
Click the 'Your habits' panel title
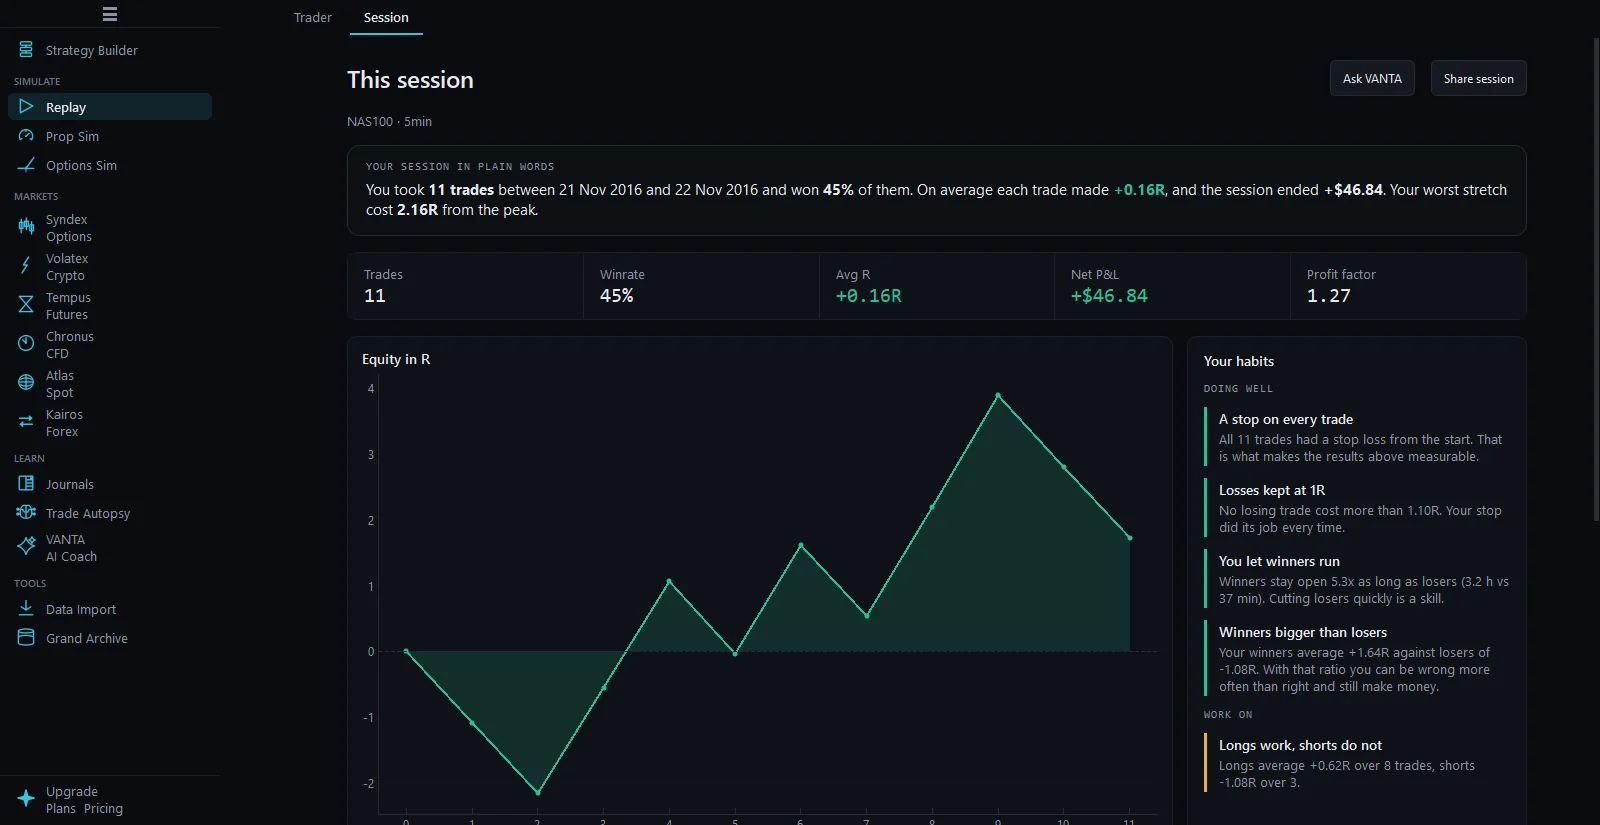[1239, 361]
